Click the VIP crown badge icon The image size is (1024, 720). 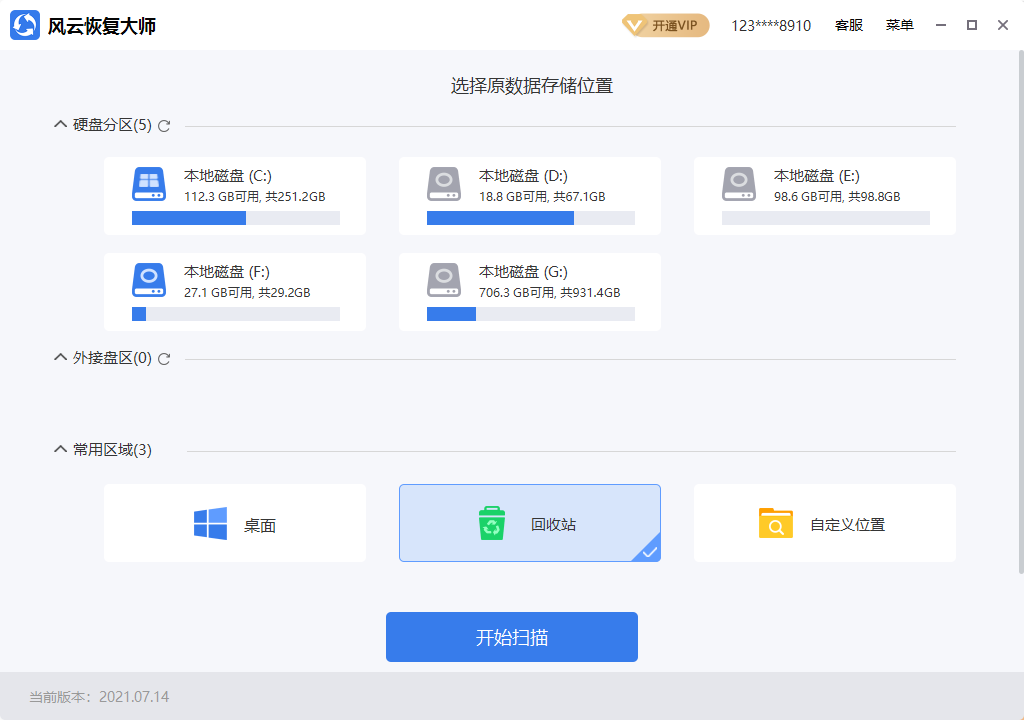[x=633, y=25]
